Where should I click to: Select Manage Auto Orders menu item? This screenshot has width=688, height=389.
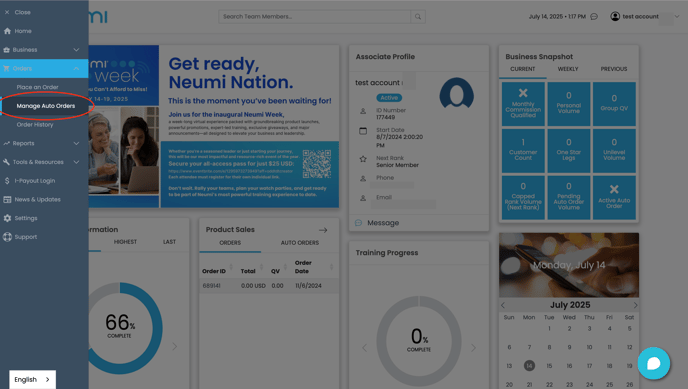click(46, 106)
